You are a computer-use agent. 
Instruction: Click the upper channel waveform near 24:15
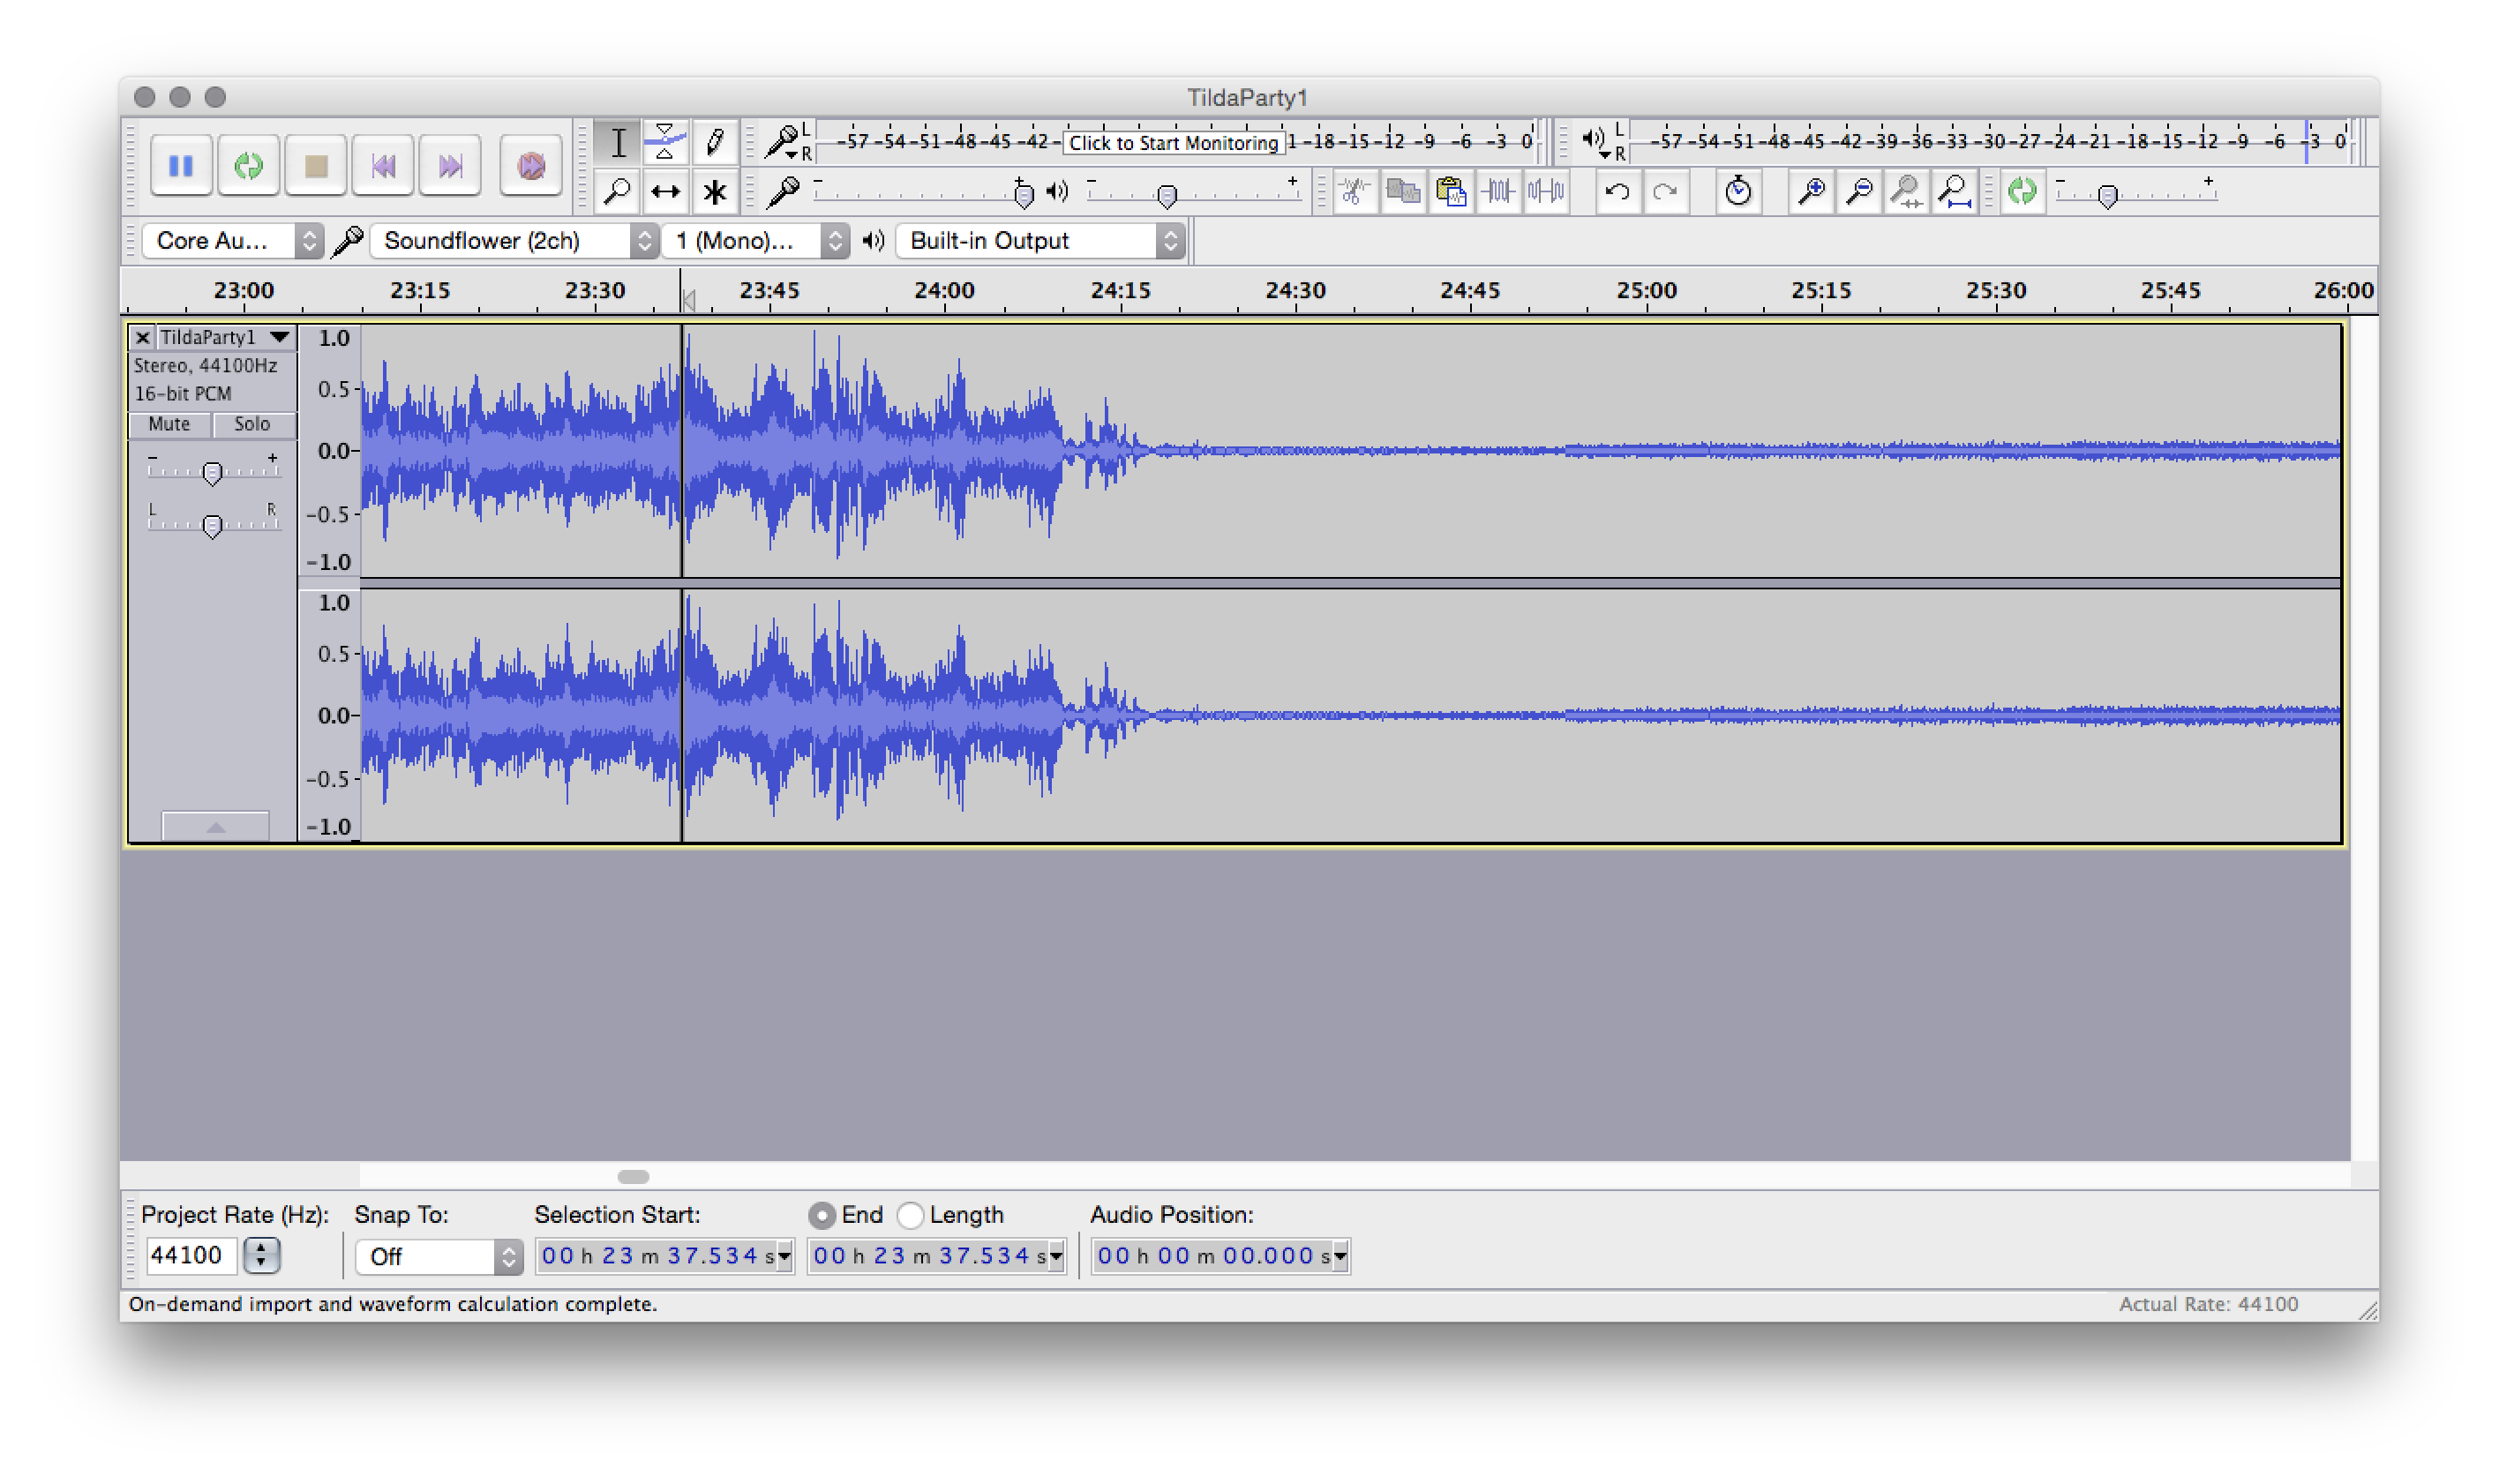pyautogui.click(x=1120, y=451)
